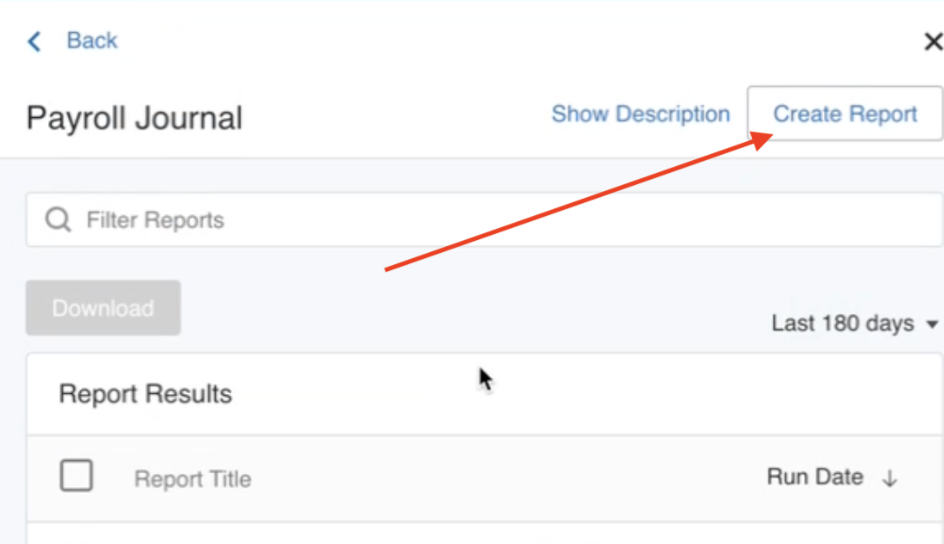944x544 pixels.
Task: Click the Run Date descending arrow icon
Action: (x=890, y=479)
